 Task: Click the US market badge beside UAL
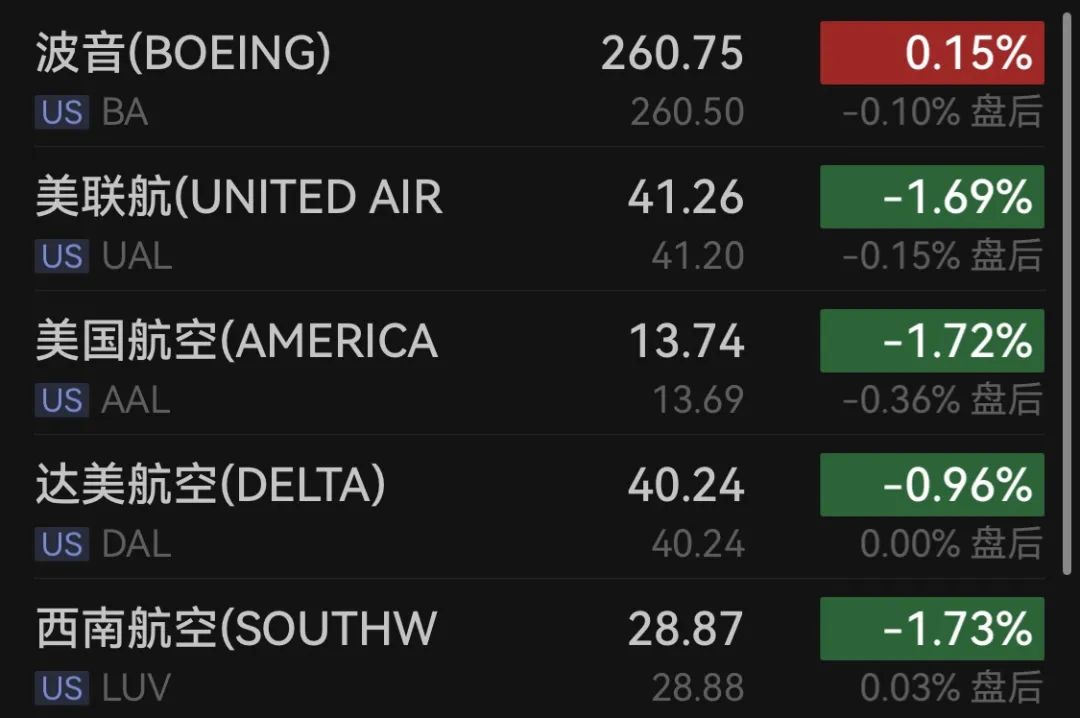(x=62, y=256)
